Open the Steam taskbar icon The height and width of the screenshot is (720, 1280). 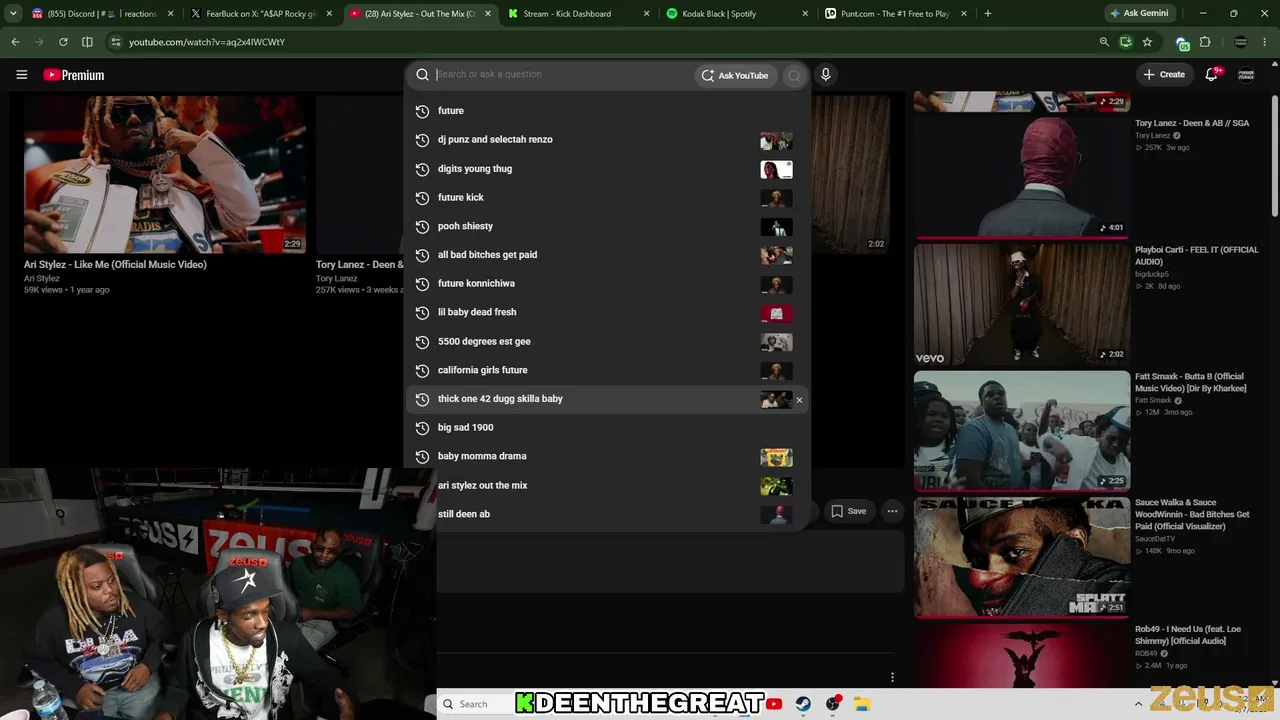point(803,704)
